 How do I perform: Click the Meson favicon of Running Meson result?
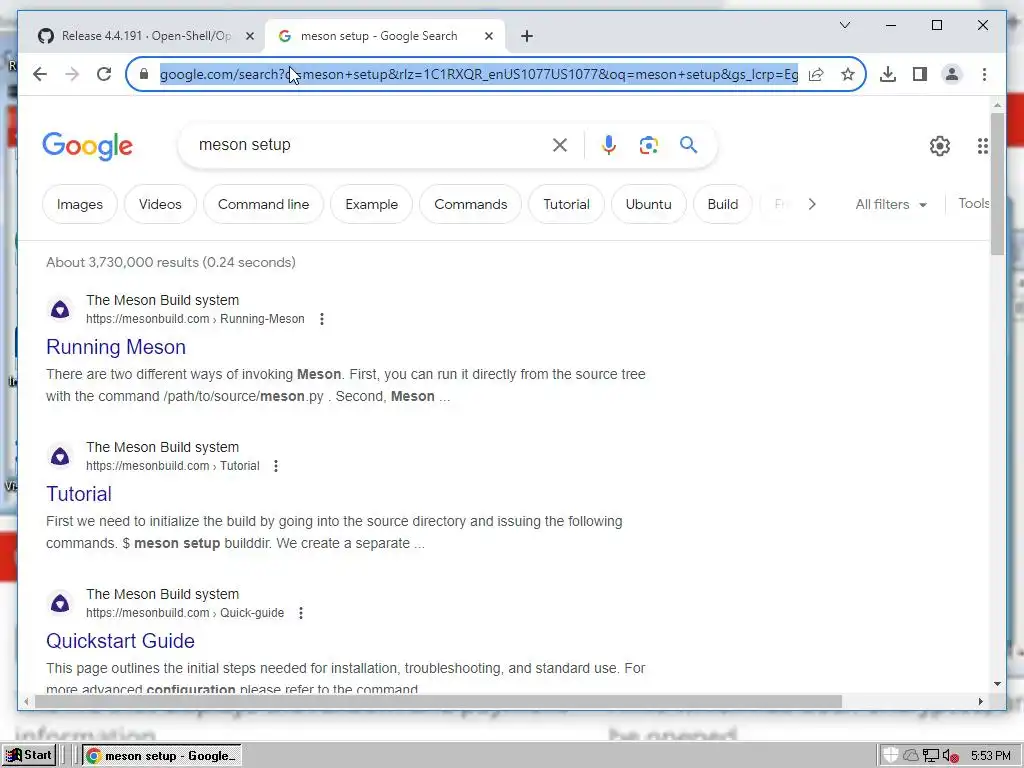[x=60, y=310]
